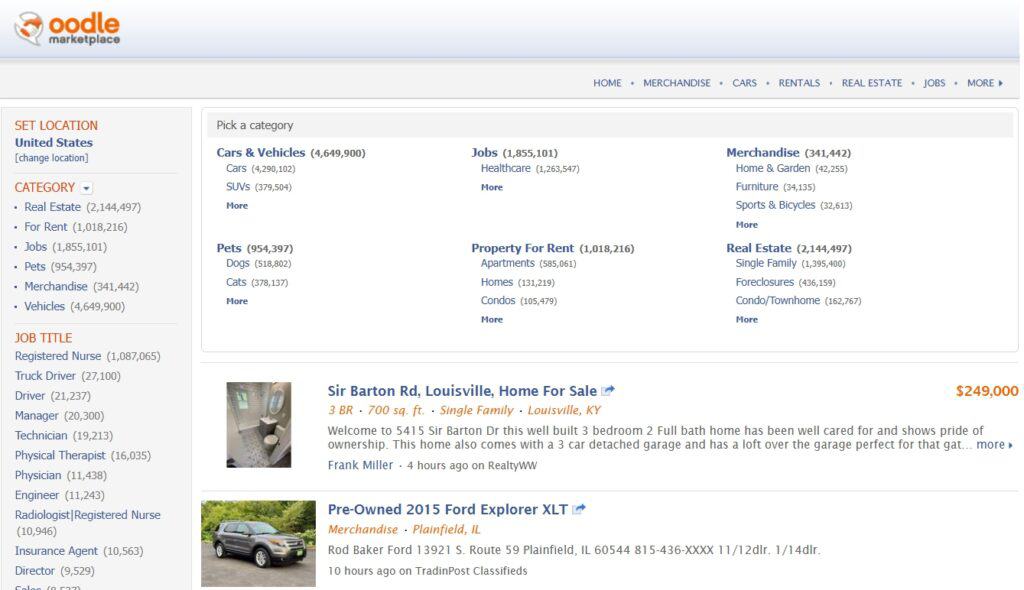Open CARS in navigation bar
The image size is (1024, 590).
pyautogui.click(x=744, y=83)
